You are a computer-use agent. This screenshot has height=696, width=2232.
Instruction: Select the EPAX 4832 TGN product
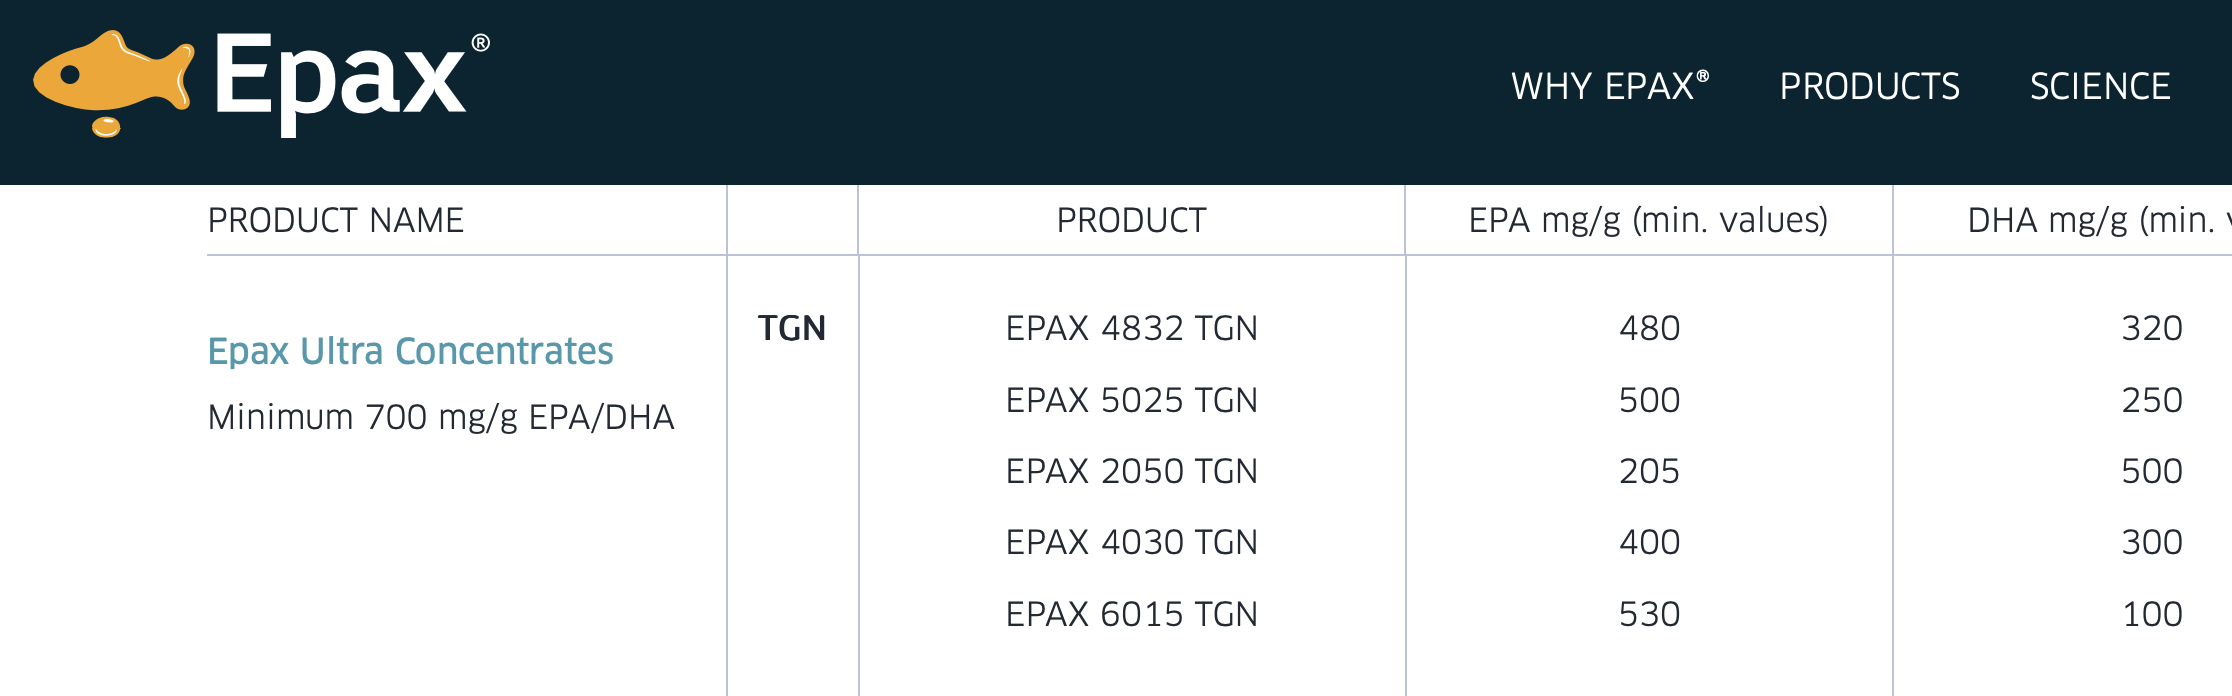(1131, 328)
